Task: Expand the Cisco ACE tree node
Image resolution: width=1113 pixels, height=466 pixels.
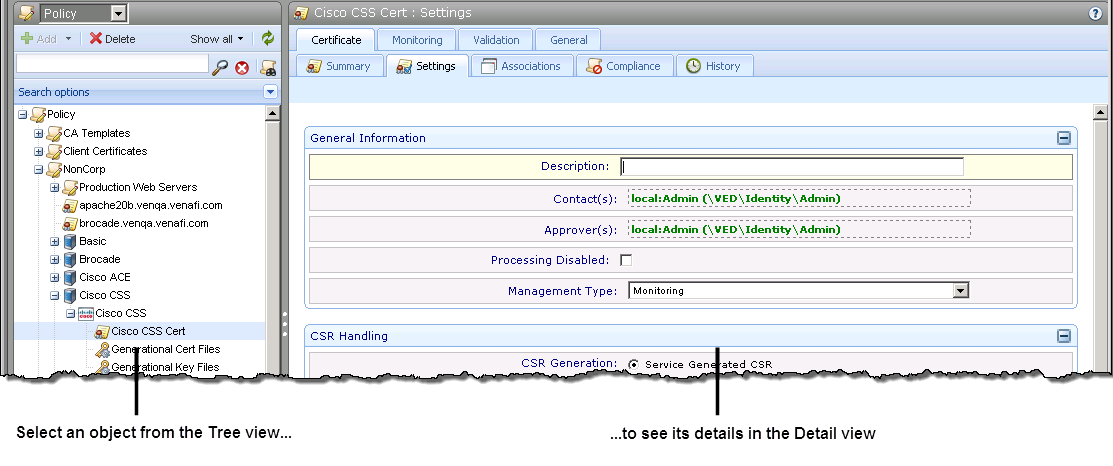Action: [x=55, y=277]
